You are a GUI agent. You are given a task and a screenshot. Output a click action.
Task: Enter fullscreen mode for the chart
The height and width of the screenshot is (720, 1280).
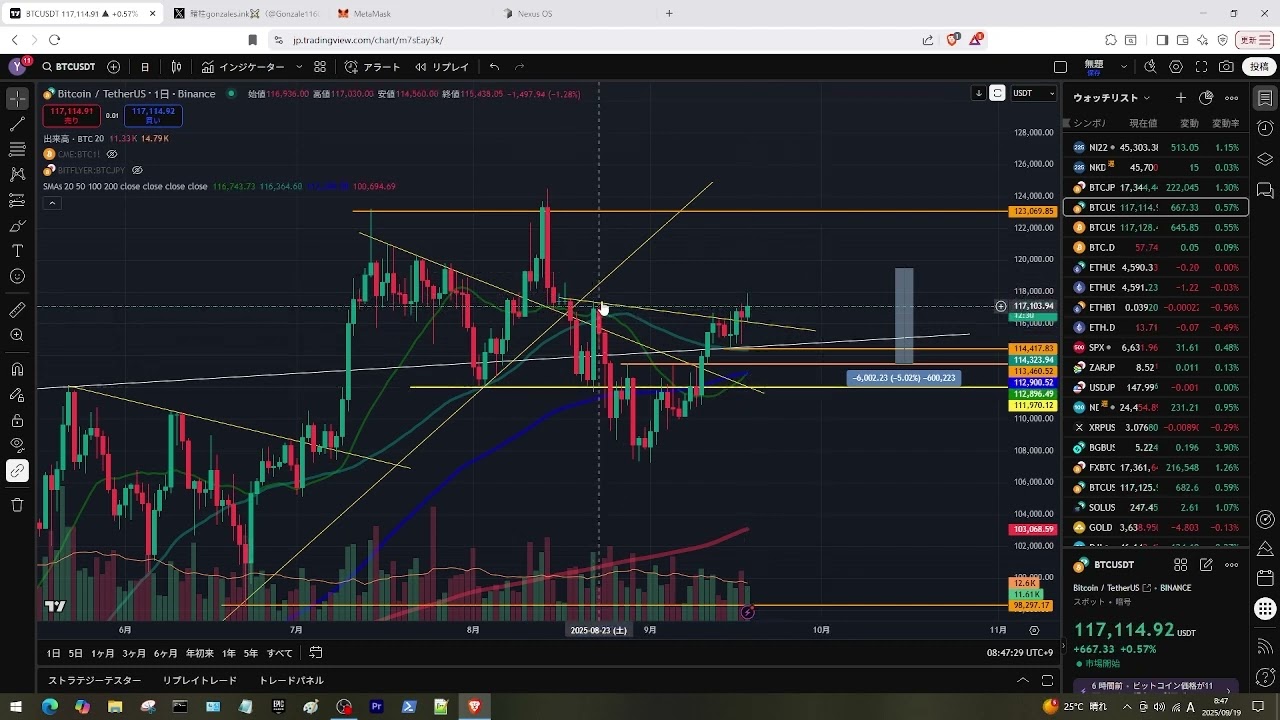point(1201,67)
